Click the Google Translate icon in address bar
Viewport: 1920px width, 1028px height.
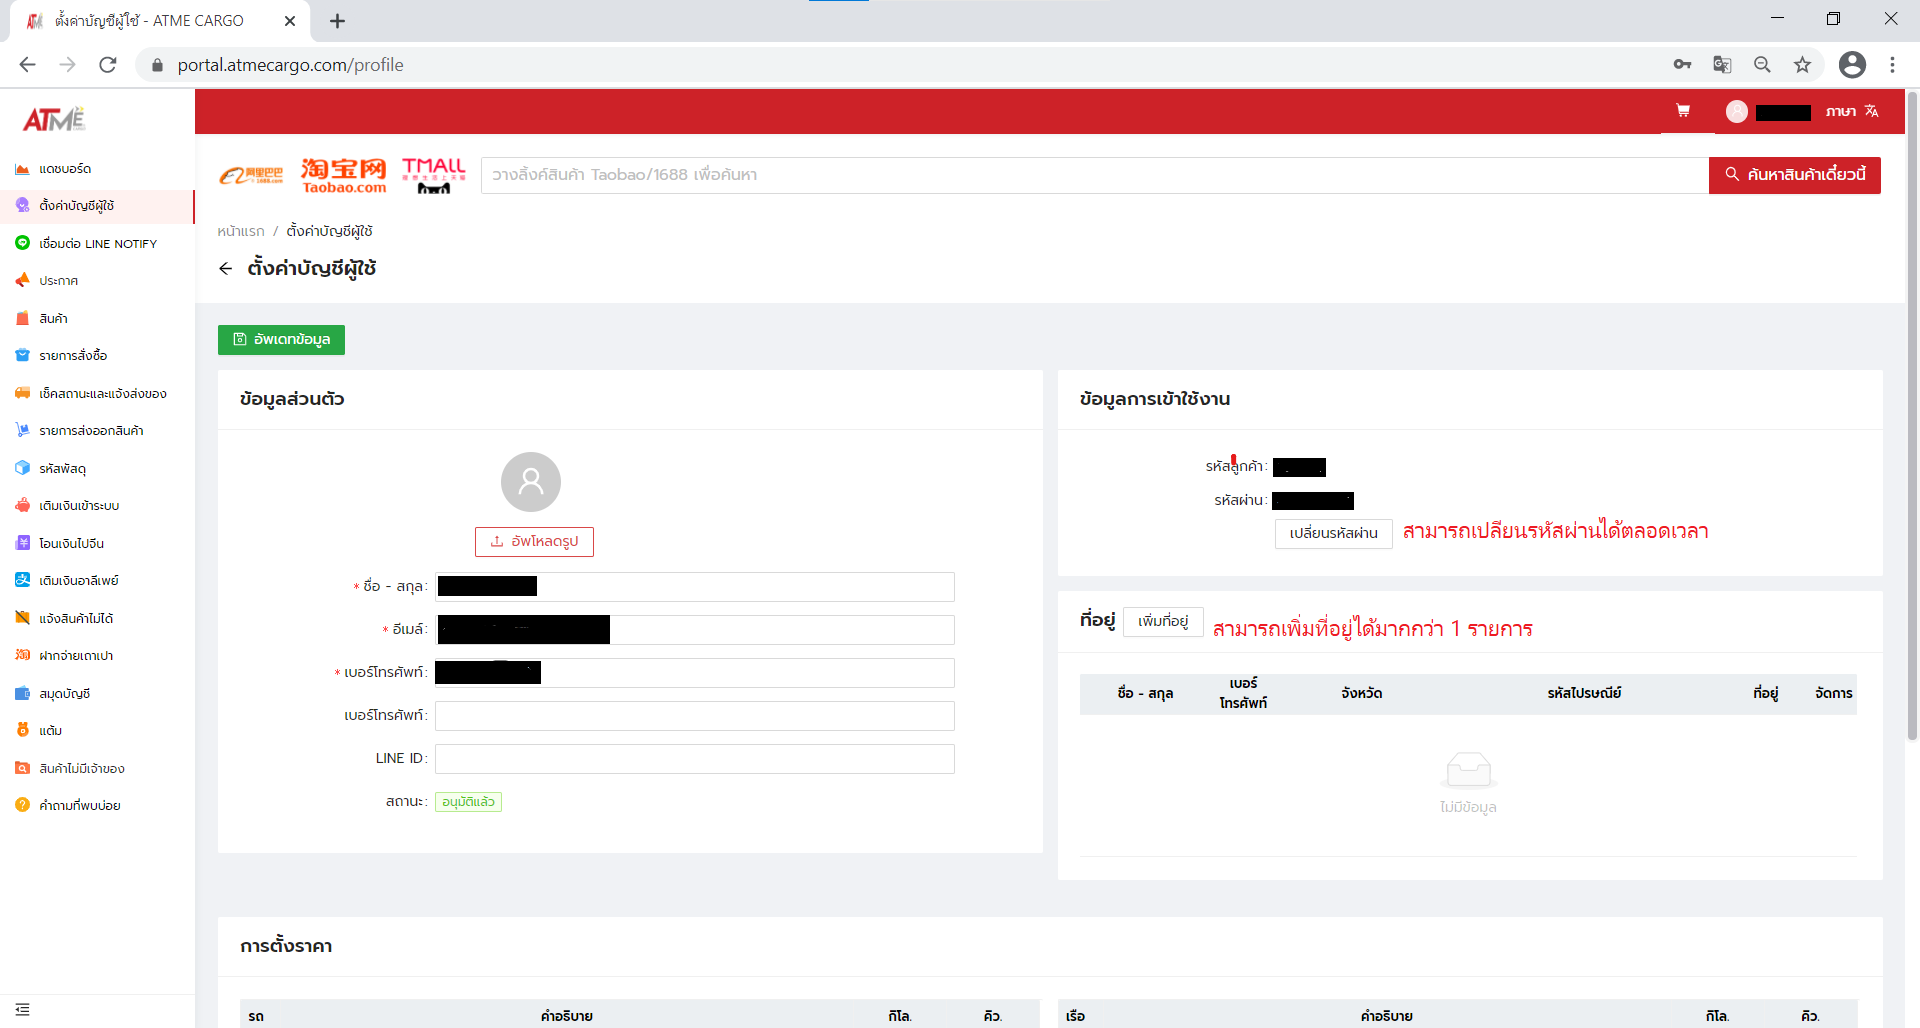(1722, 65)
